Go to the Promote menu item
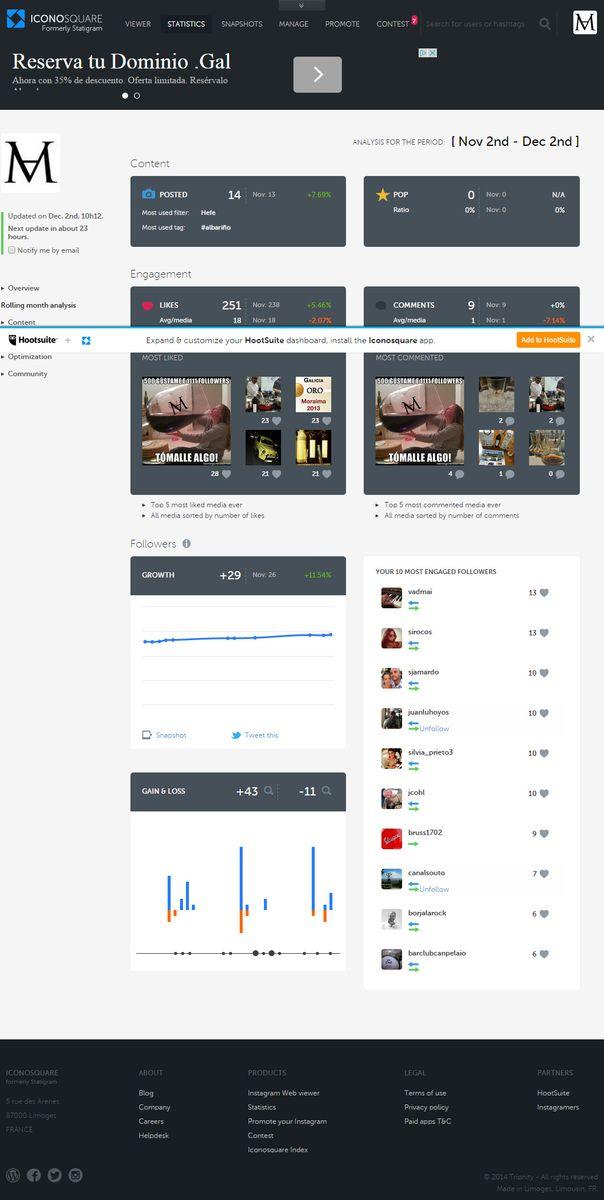604x1200 pixels. point(342,24)
